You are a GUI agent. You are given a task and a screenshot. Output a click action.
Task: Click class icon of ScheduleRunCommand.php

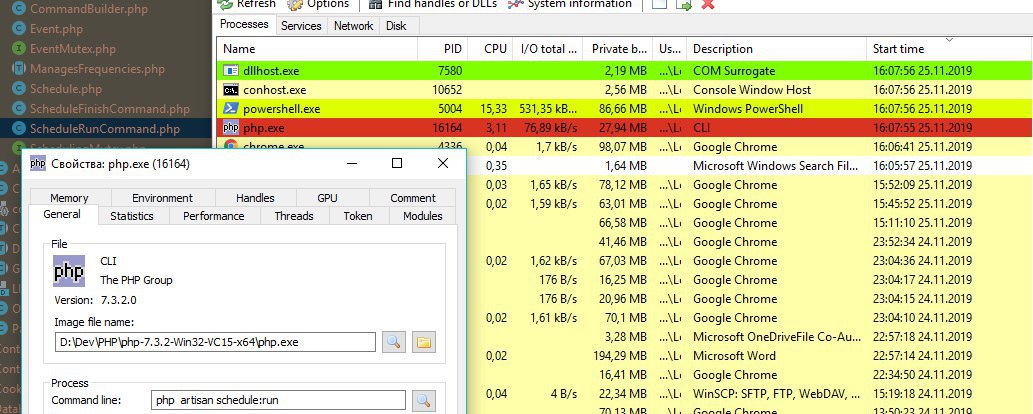pyautogui.click(x=19, y=129)
